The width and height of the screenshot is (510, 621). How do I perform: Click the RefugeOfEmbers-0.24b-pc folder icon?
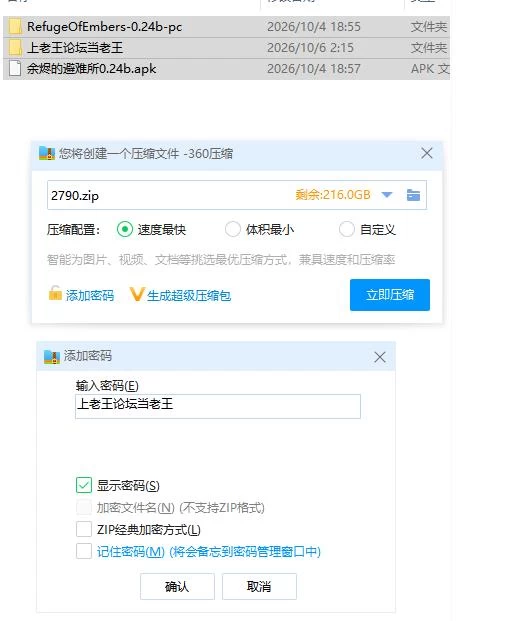point(15,27)
